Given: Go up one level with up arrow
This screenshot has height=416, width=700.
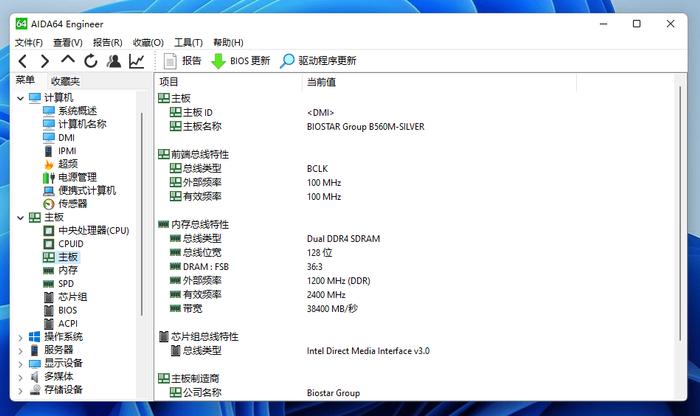Looking at the screenshot, I should (x=68, y=59).
